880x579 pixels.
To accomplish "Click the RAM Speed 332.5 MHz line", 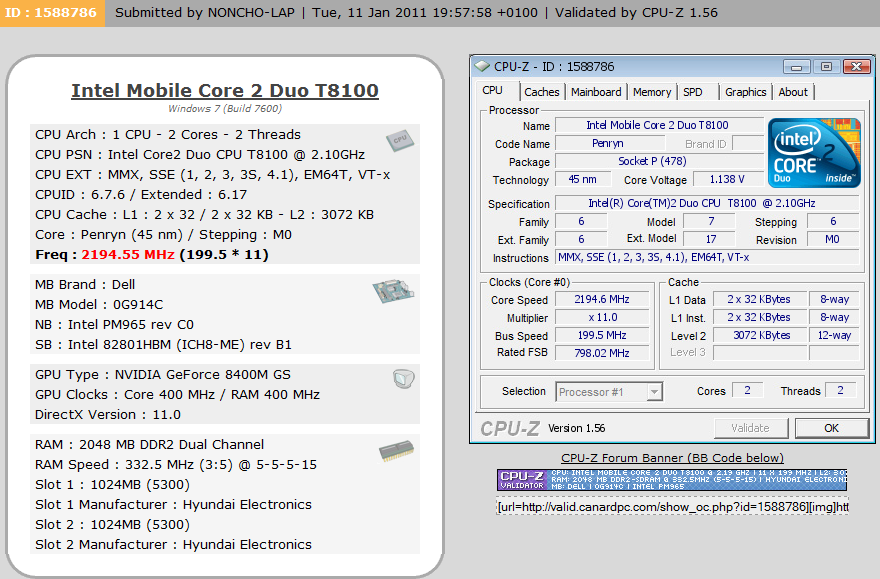I will point(176,465).
